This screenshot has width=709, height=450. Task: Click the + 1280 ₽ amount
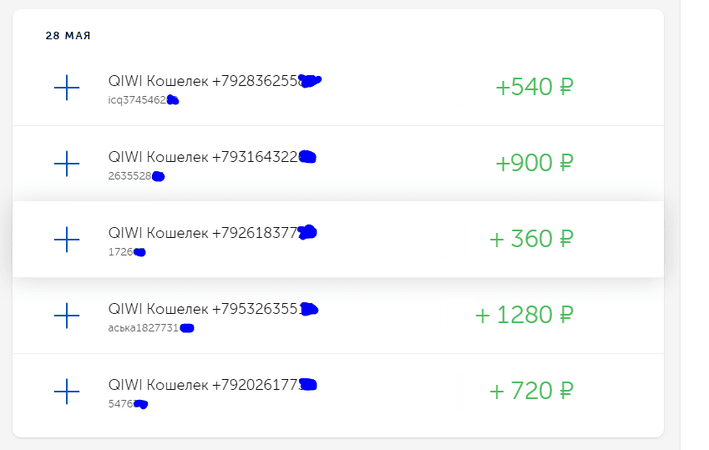click(x=524, y=315)
